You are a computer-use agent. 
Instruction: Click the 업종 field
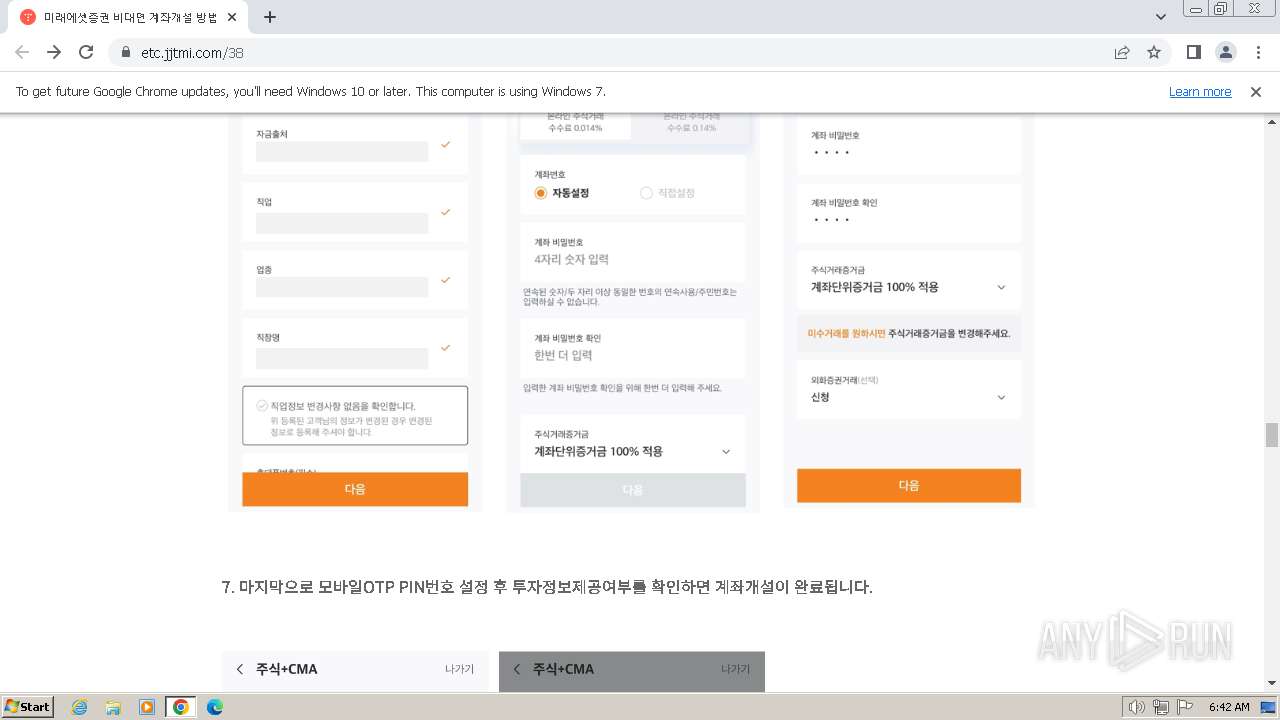[342, 287]
